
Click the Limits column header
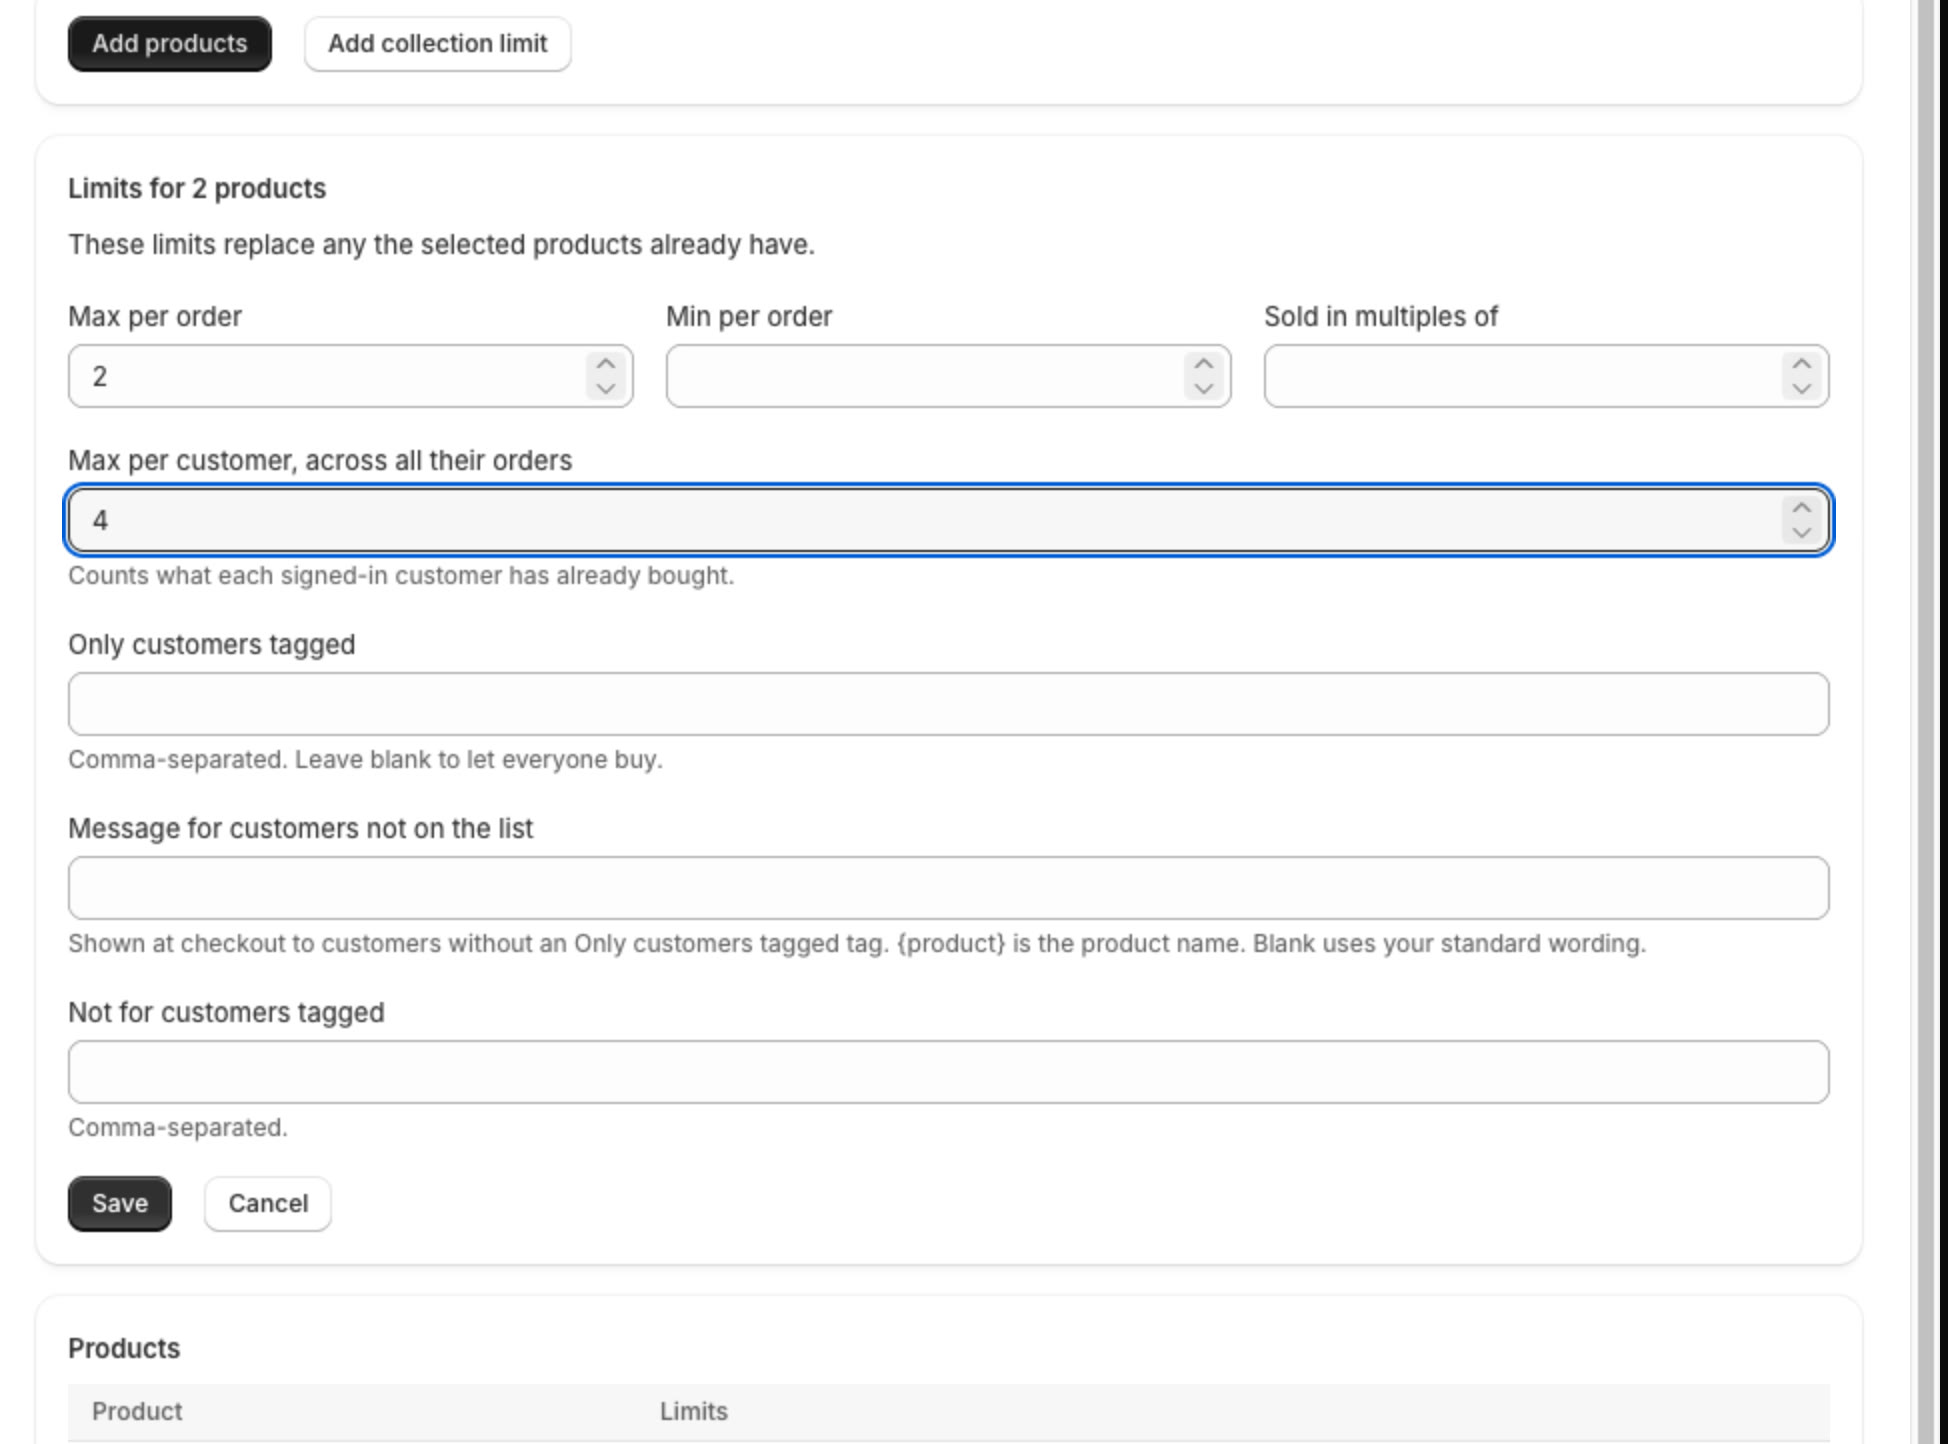[x=694, y=1411]
